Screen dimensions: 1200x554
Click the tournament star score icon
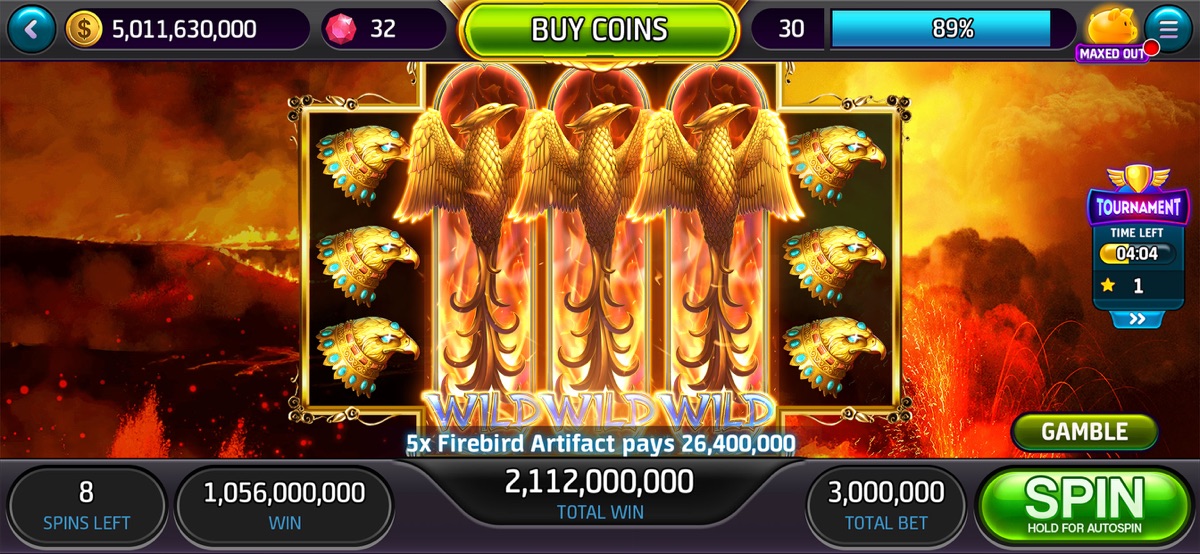coord(1108,286)
